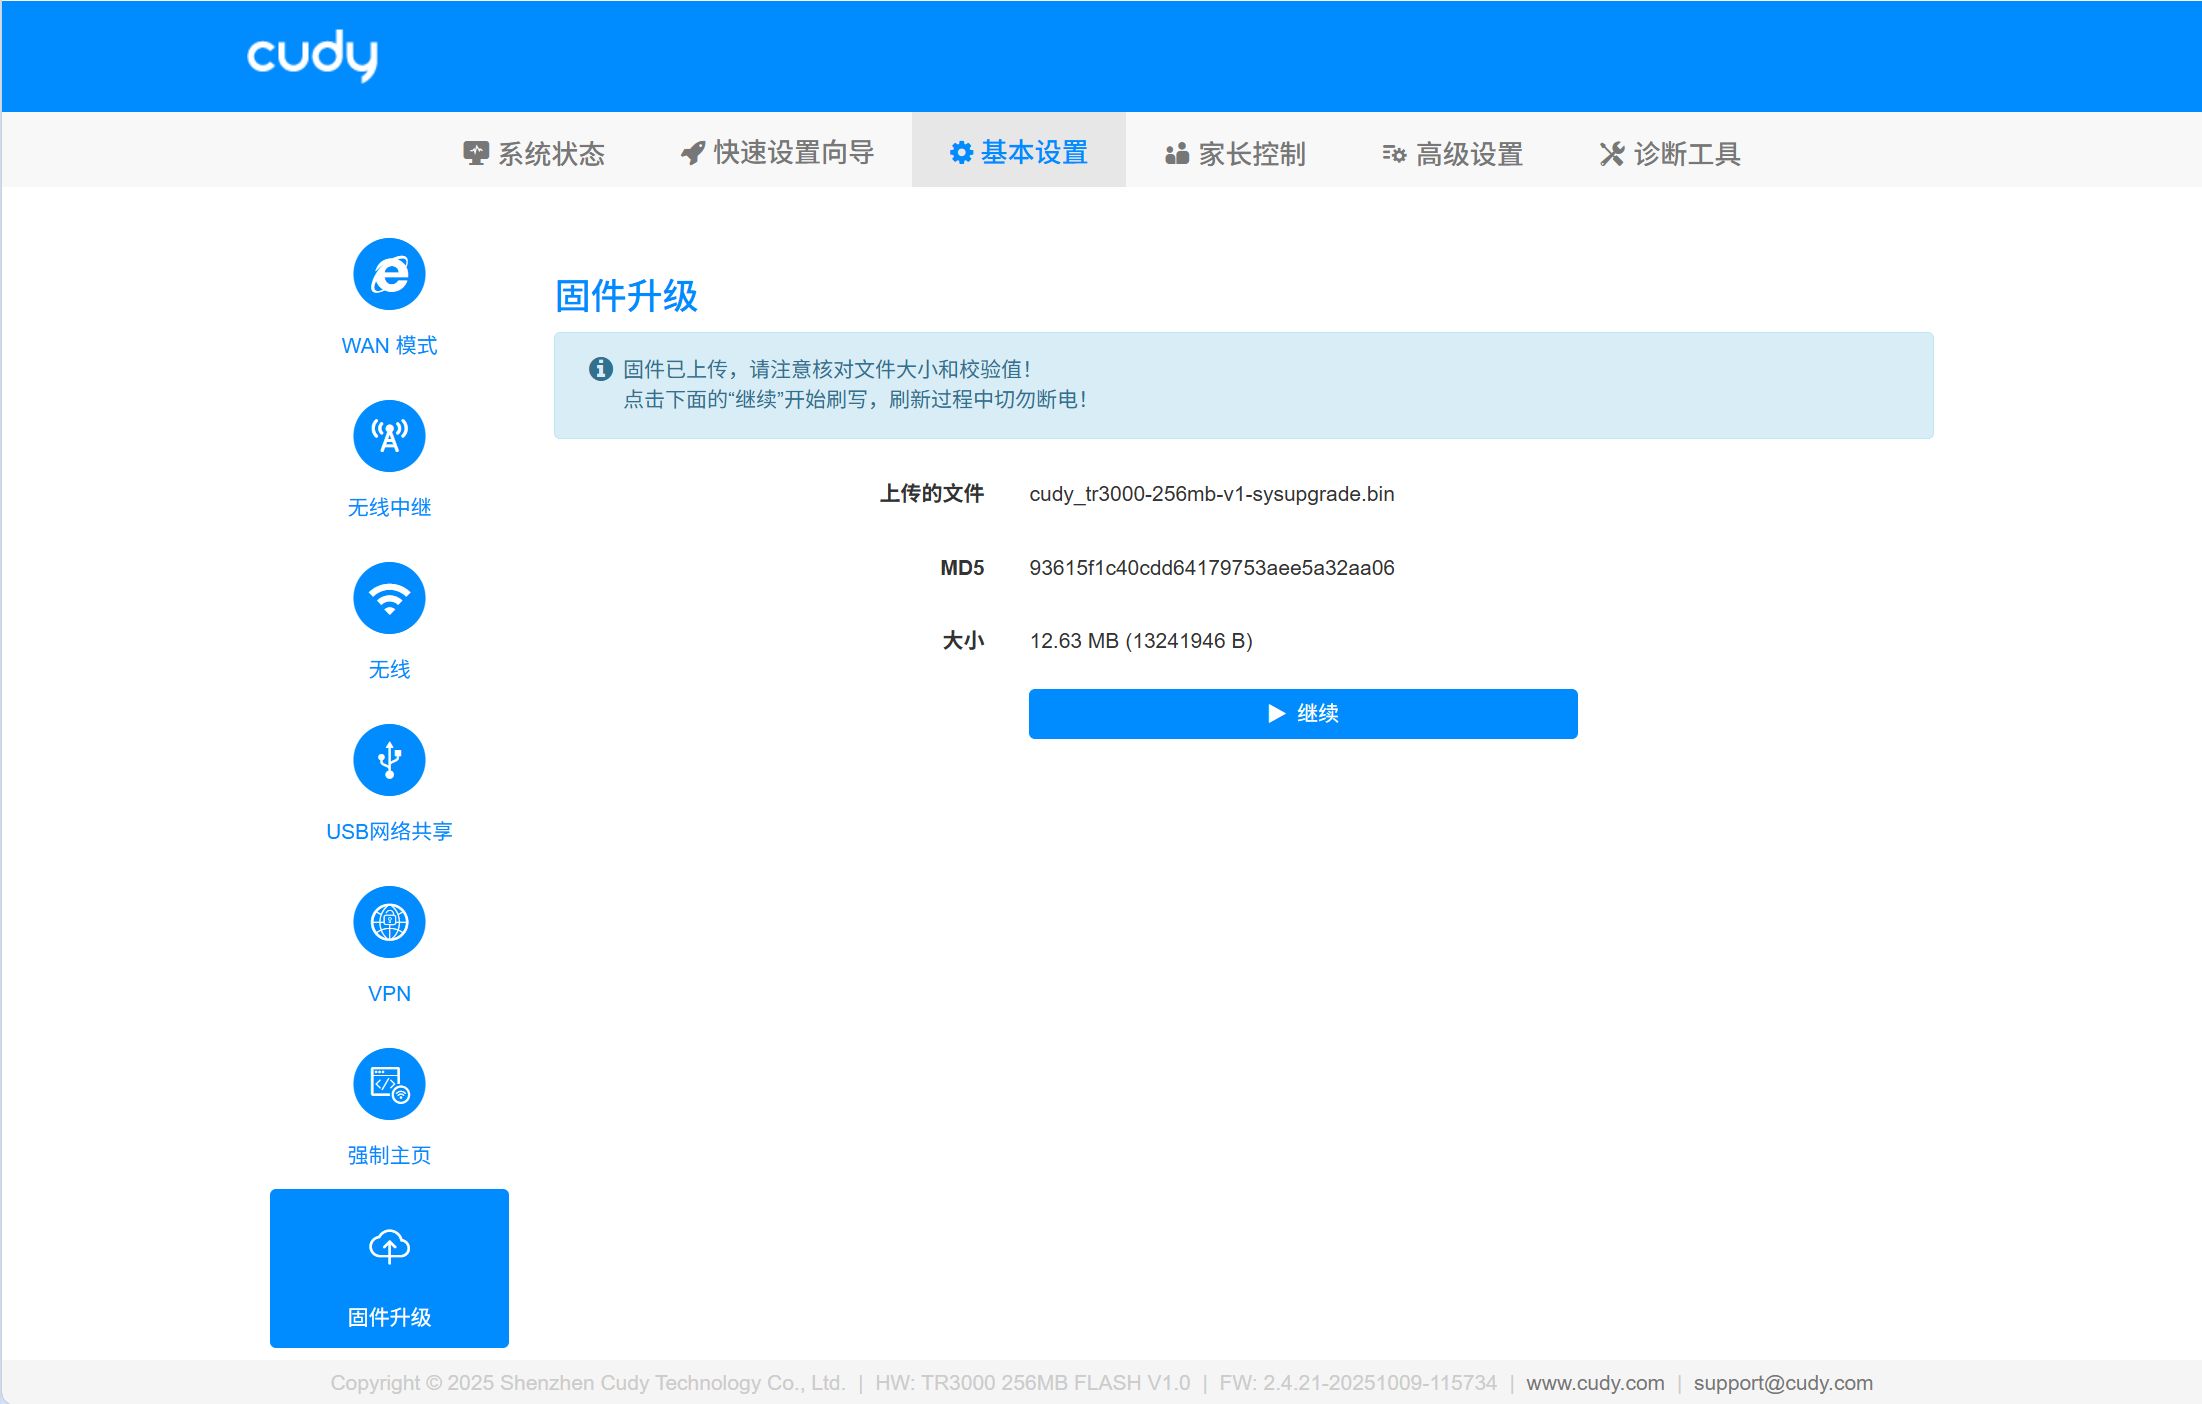Screen dimensions: 2202x1404
Task: Click the 强制主页 sidebar label
Action: (389, 1155)
